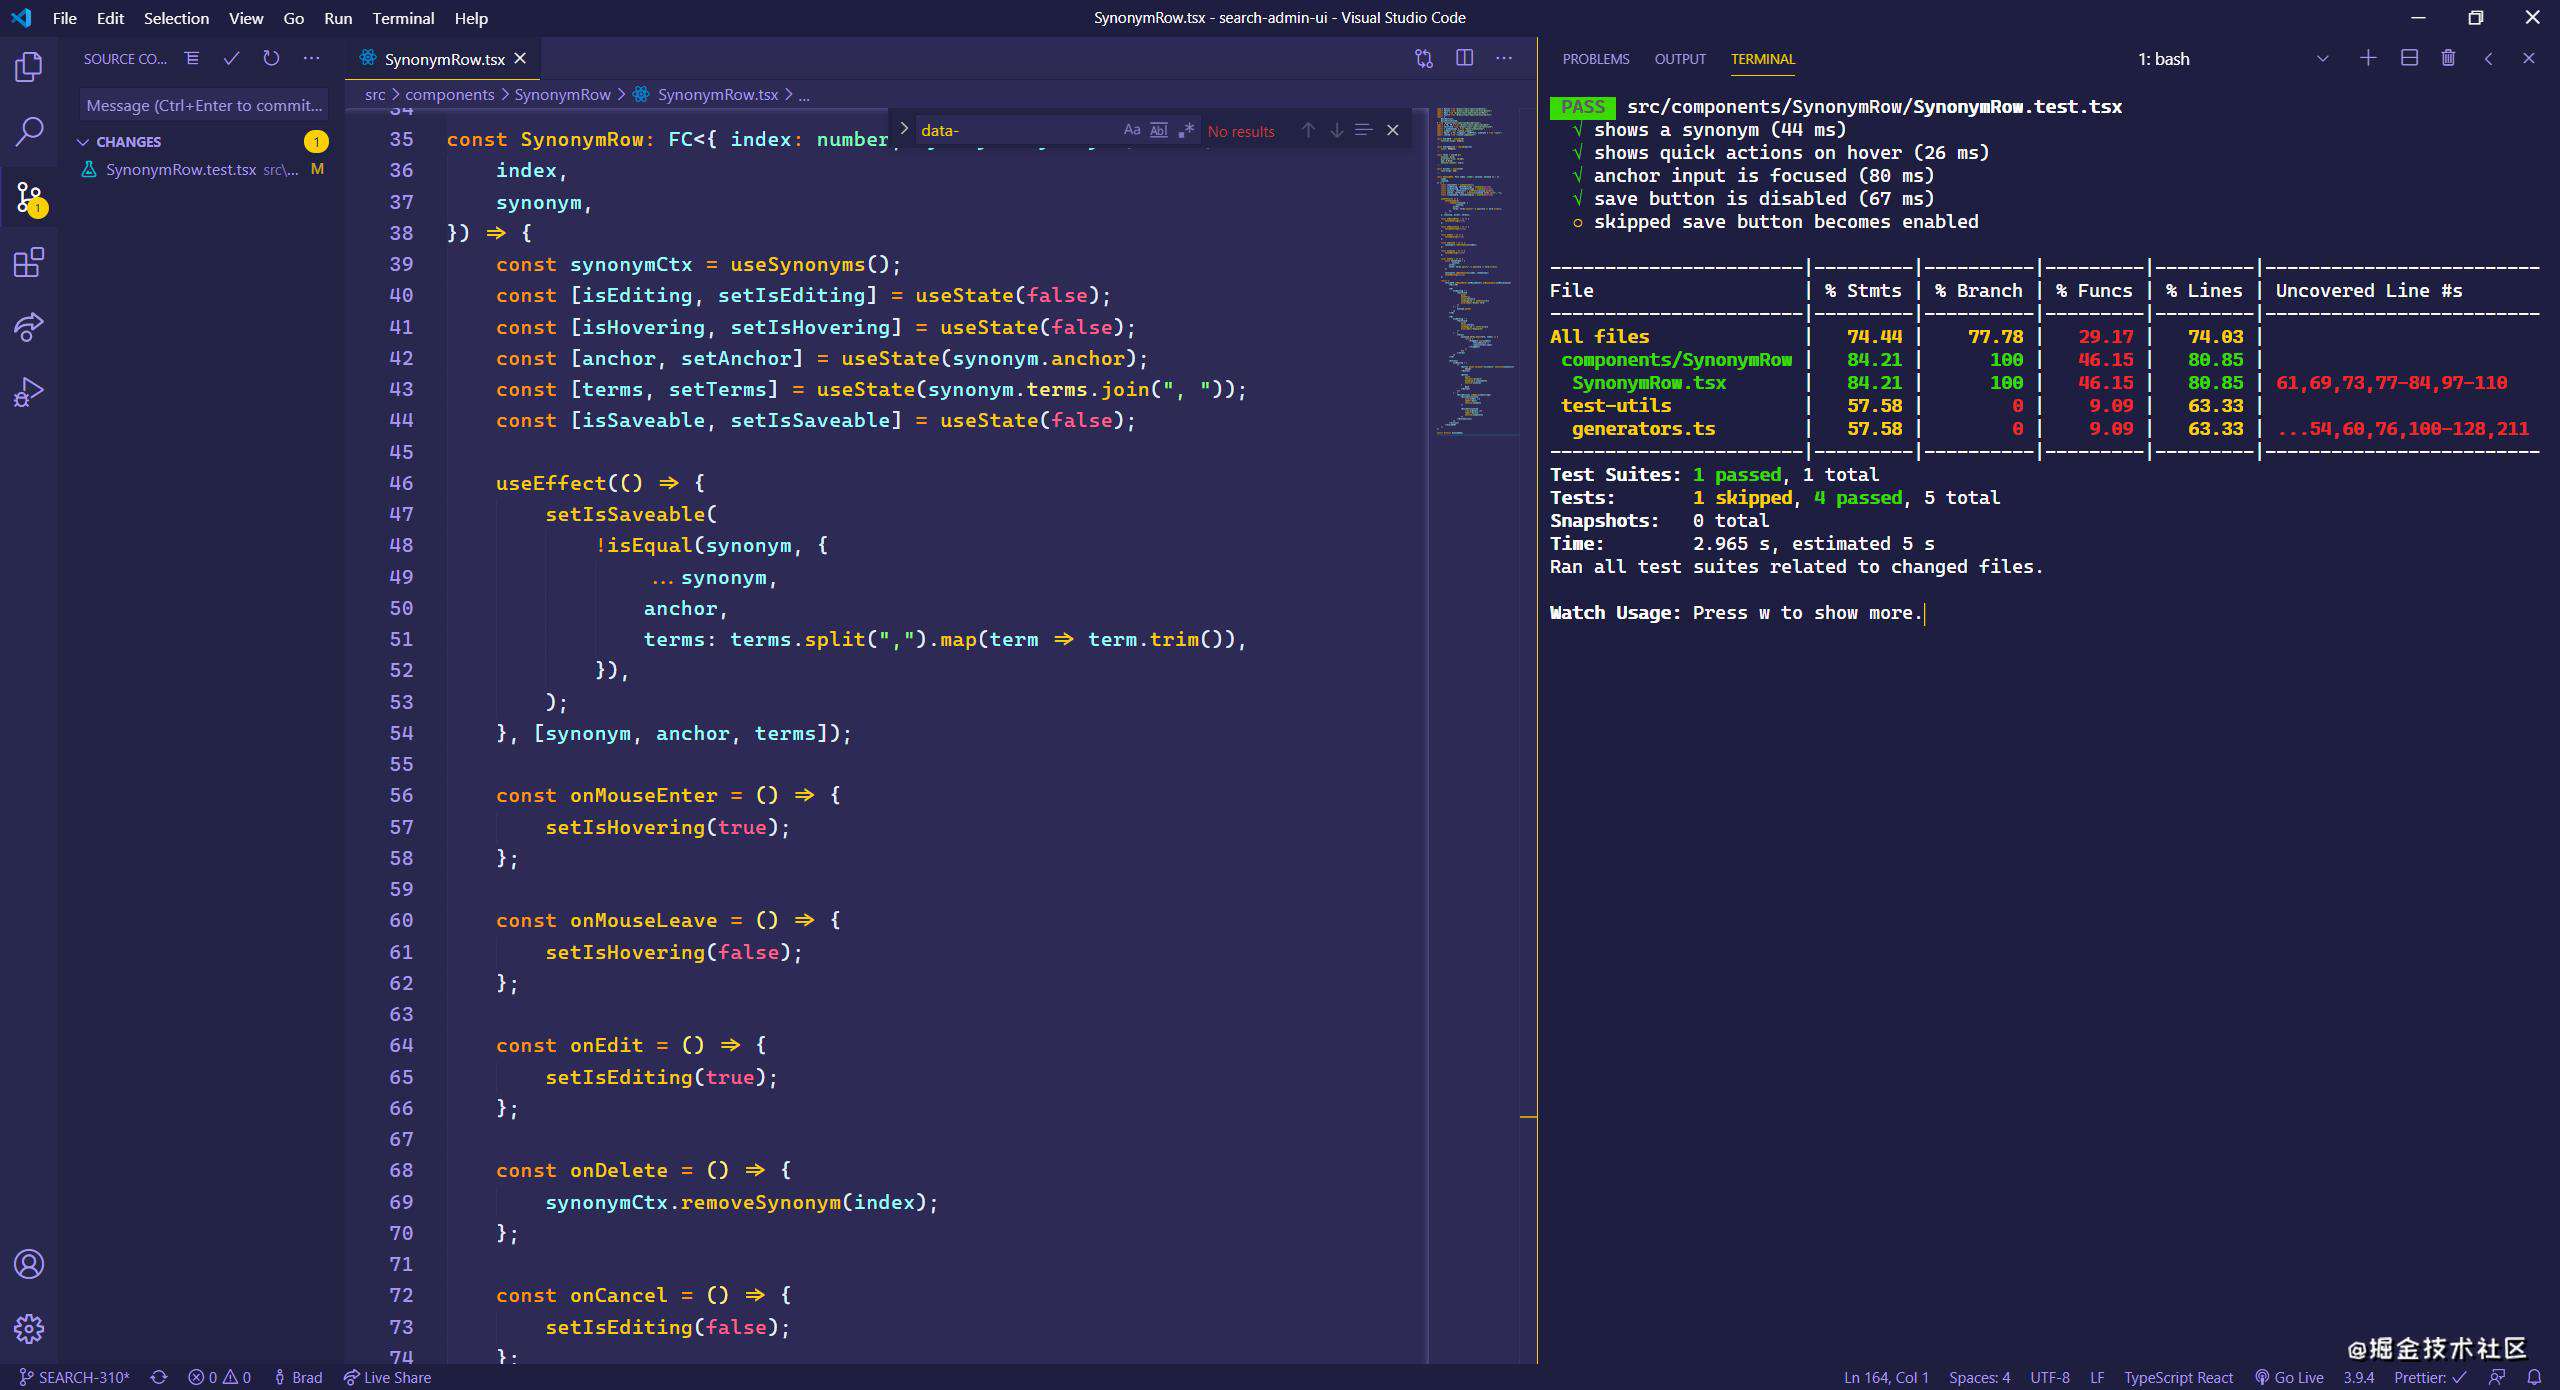Toggle Match Whole Word in find widget
The image size is (2560, 1390).
coord(1159,130)
